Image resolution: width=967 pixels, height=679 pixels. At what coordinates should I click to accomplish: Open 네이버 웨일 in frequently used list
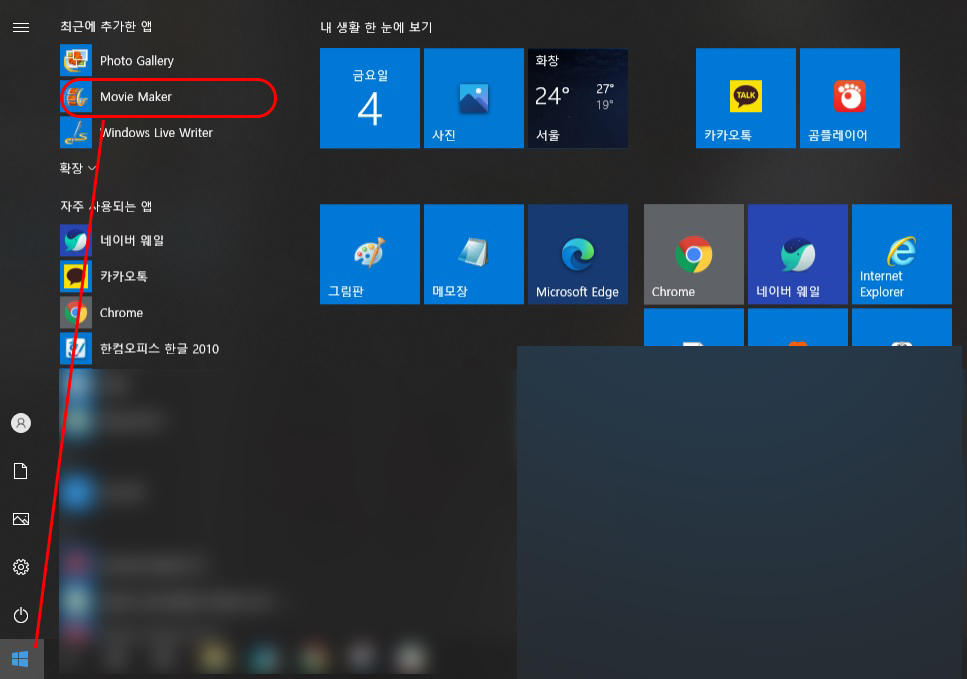(x=167, y=241)
